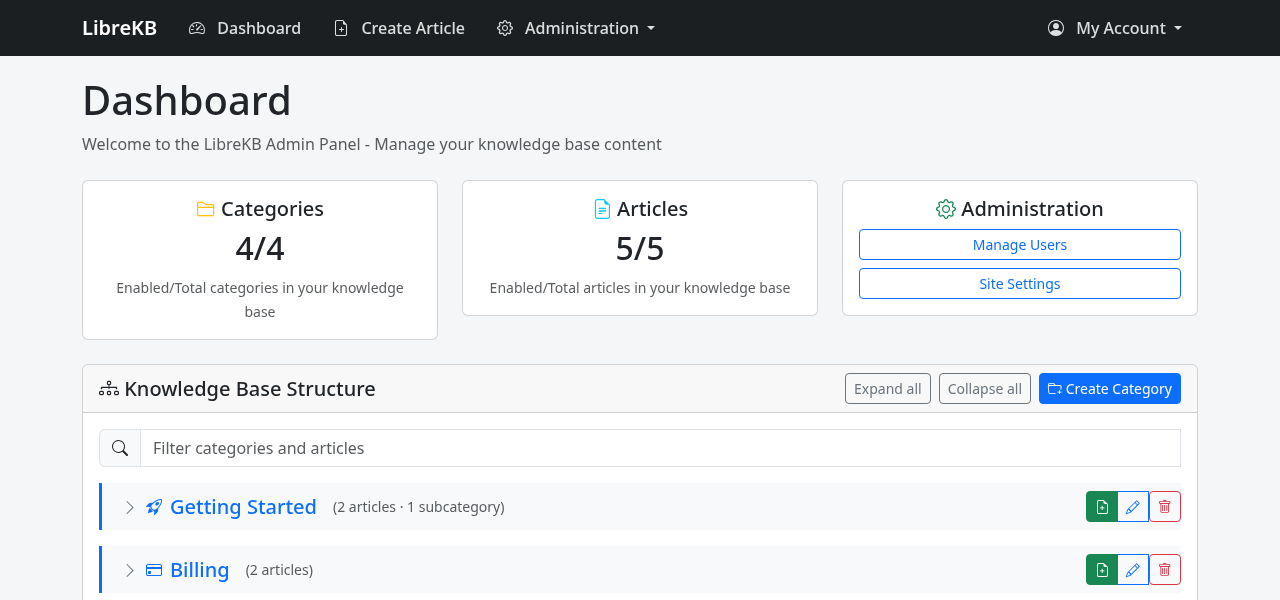
Task: Open Dashboard in the navbar
Action: coord(244,28)
